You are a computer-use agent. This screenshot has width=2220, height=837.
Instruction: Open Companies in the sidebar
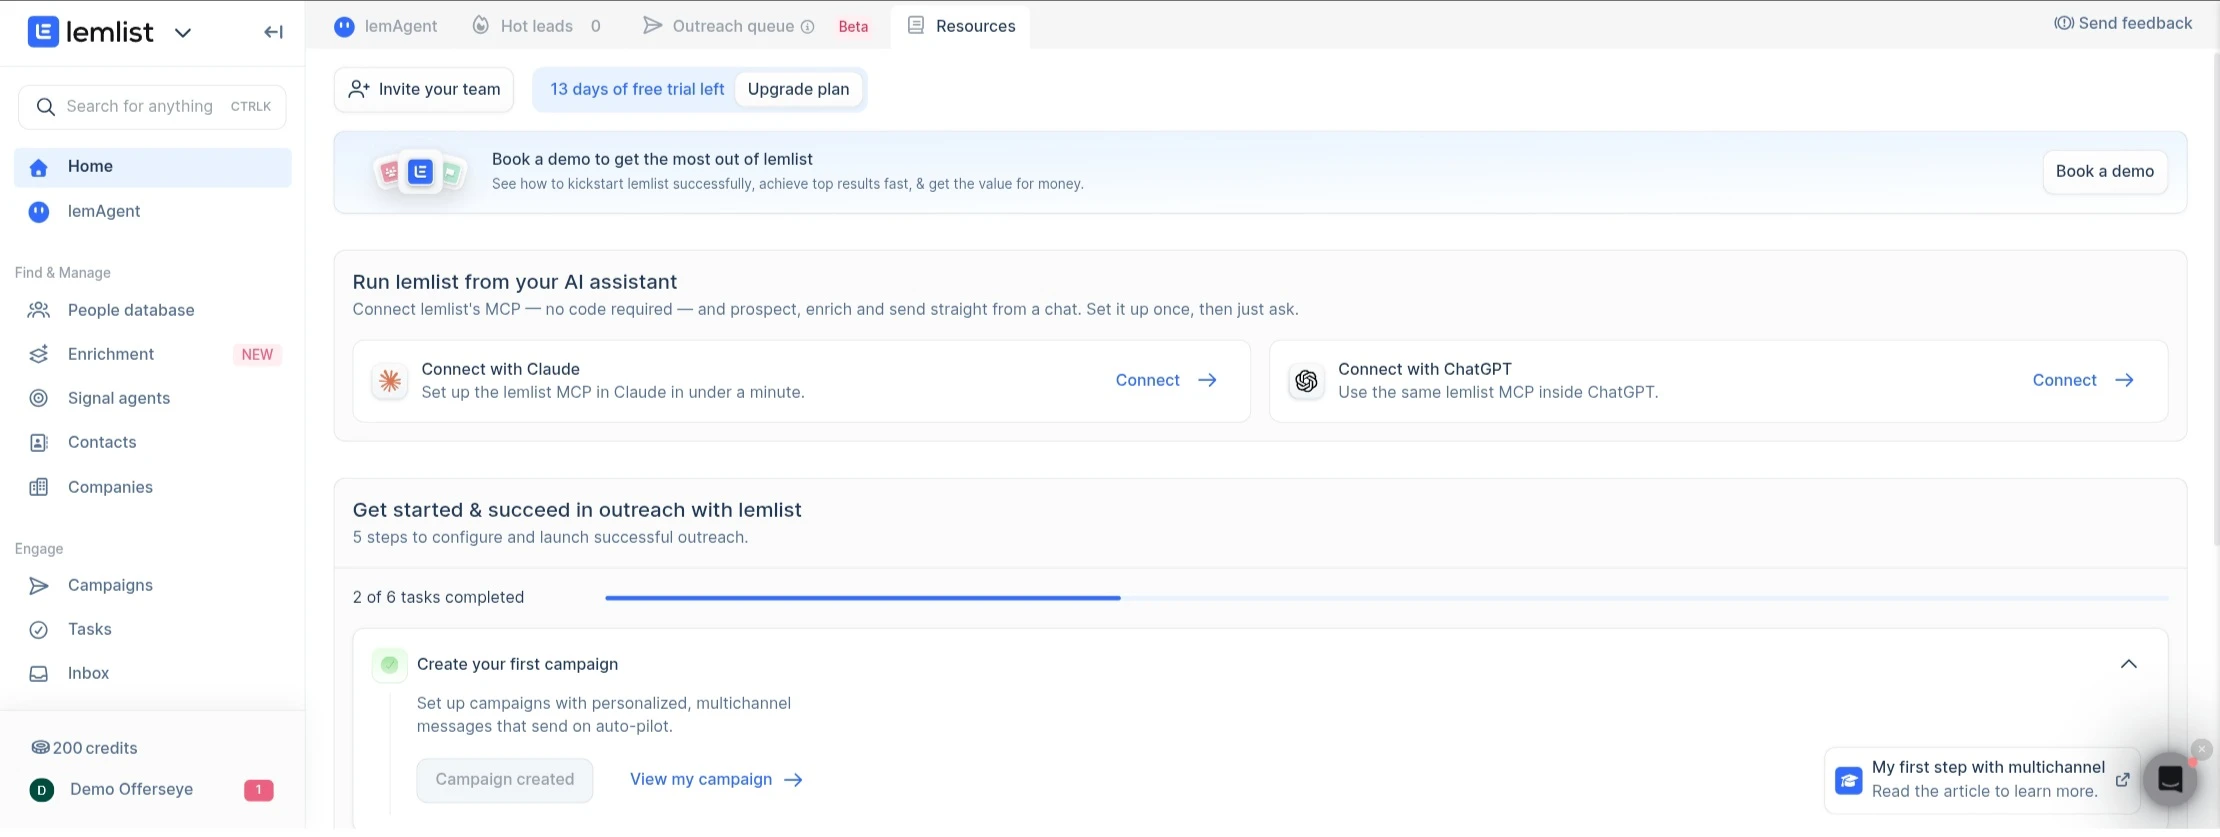pyautogui.click(x=153, y=487)
